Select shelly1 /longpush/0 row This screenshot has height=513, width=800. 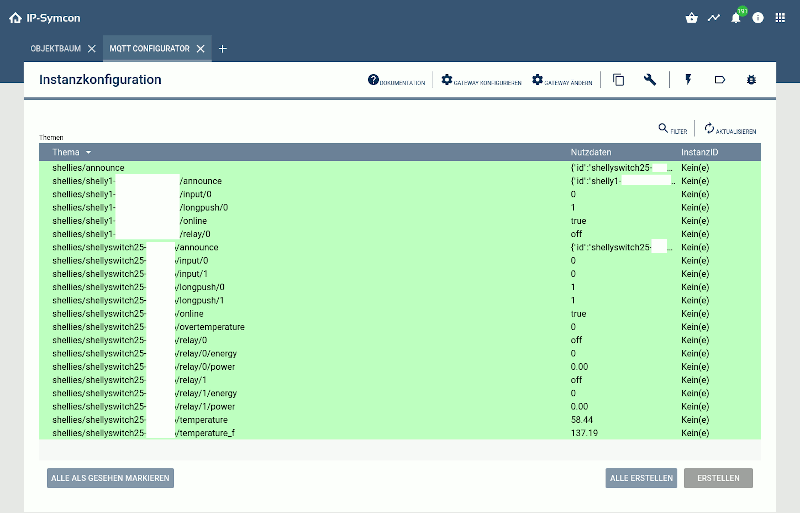[399, 207]
